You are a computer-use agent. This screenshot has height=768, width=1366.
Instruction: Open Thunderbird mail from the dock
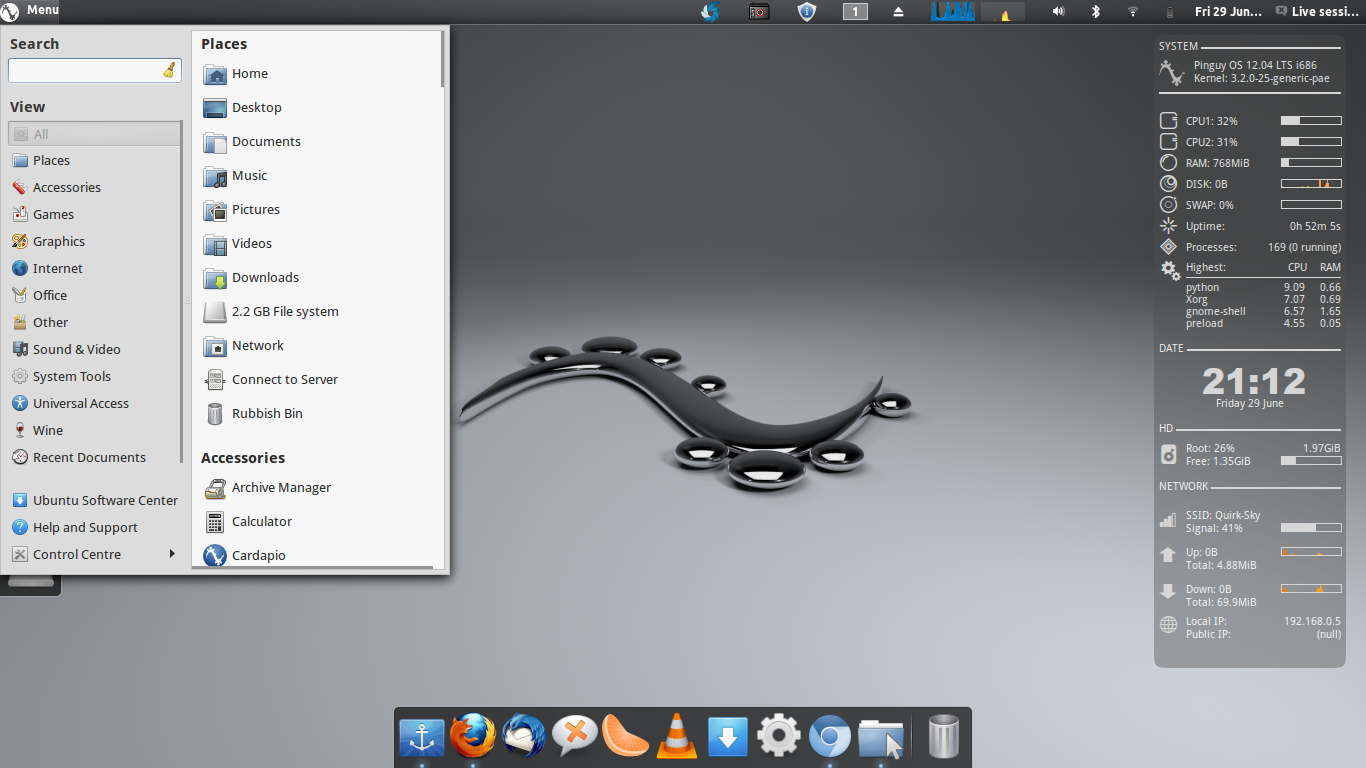[x=524, y=737]
